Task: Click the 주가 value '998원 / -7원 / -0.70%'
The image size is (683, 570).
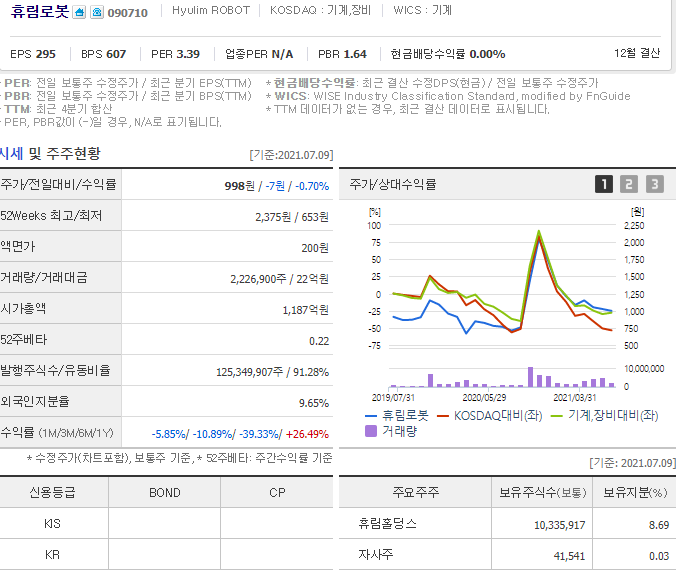Action: pyautogui.click(x=277, y=186)
